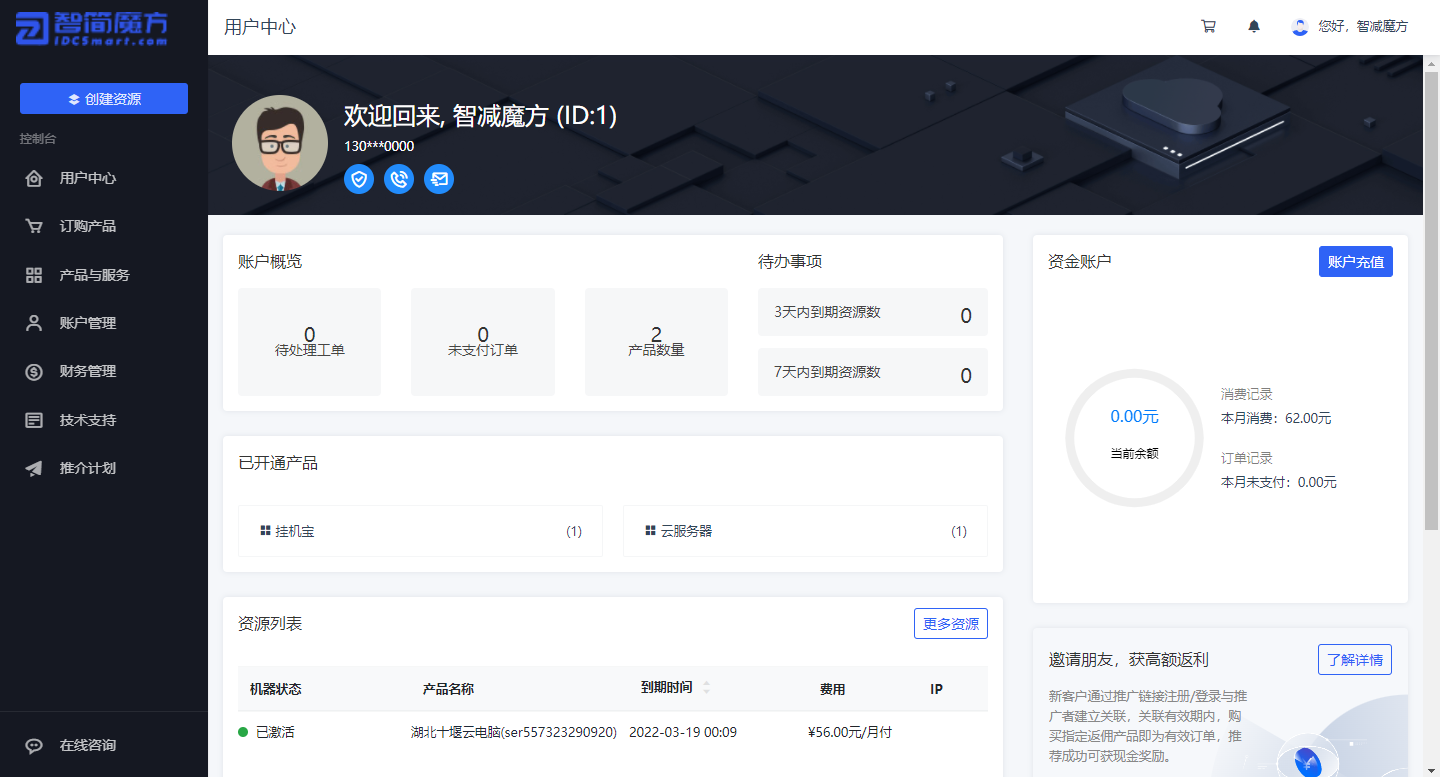Click the paper plane icon beside 推介计划
The image size is (1440, 777).
[34, 468]
